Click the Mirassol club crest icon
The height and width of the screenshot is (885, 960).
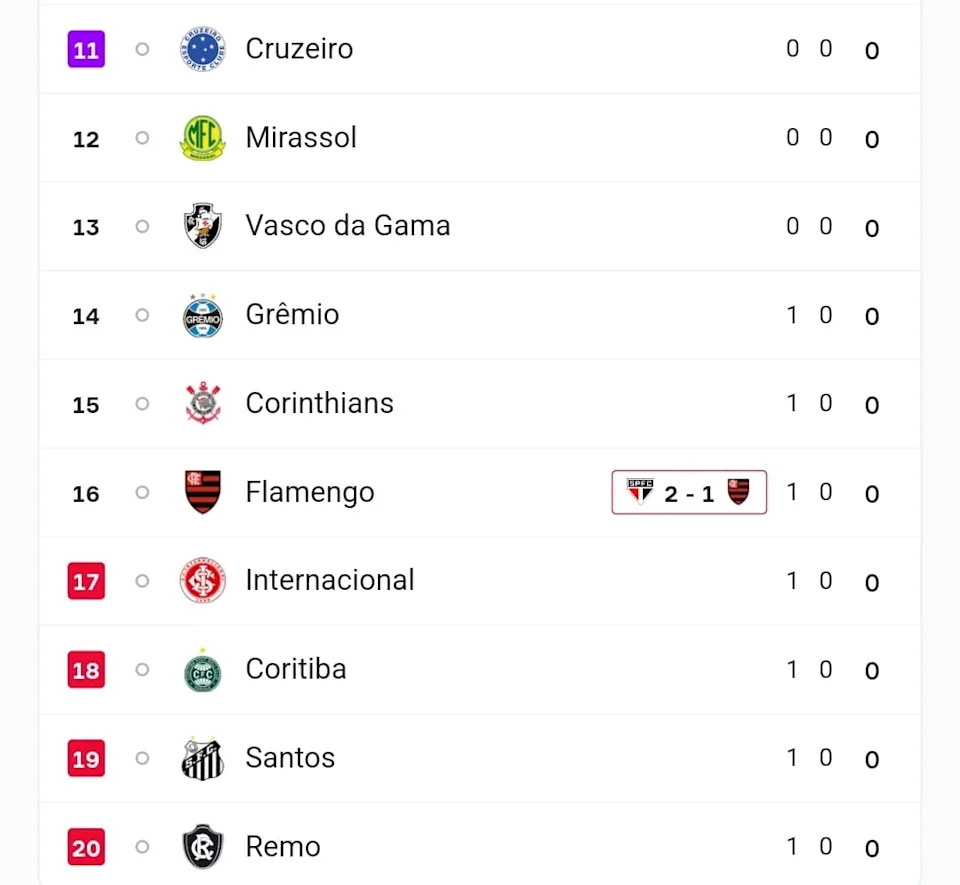click(202, 138)
